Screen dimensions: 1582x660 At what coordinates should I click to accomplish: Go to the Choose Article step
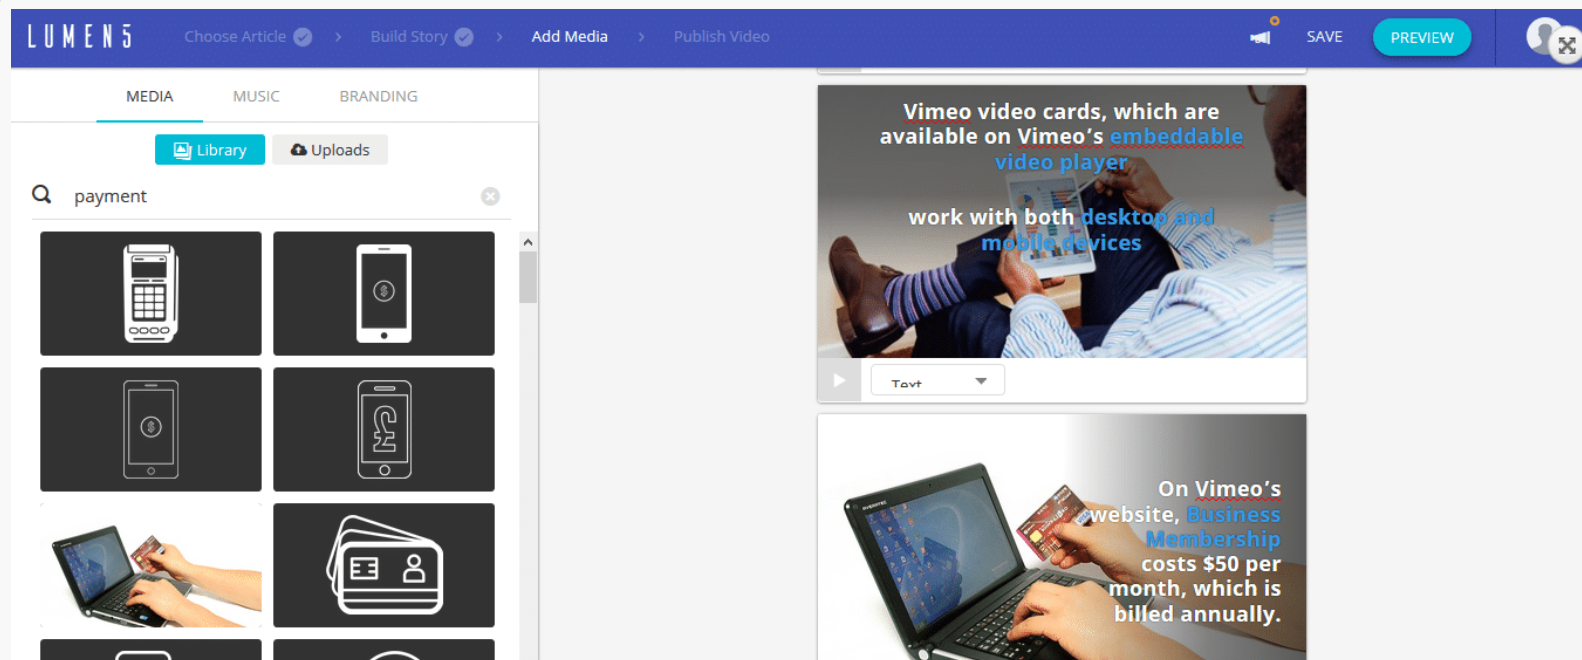tap(248, 37)
